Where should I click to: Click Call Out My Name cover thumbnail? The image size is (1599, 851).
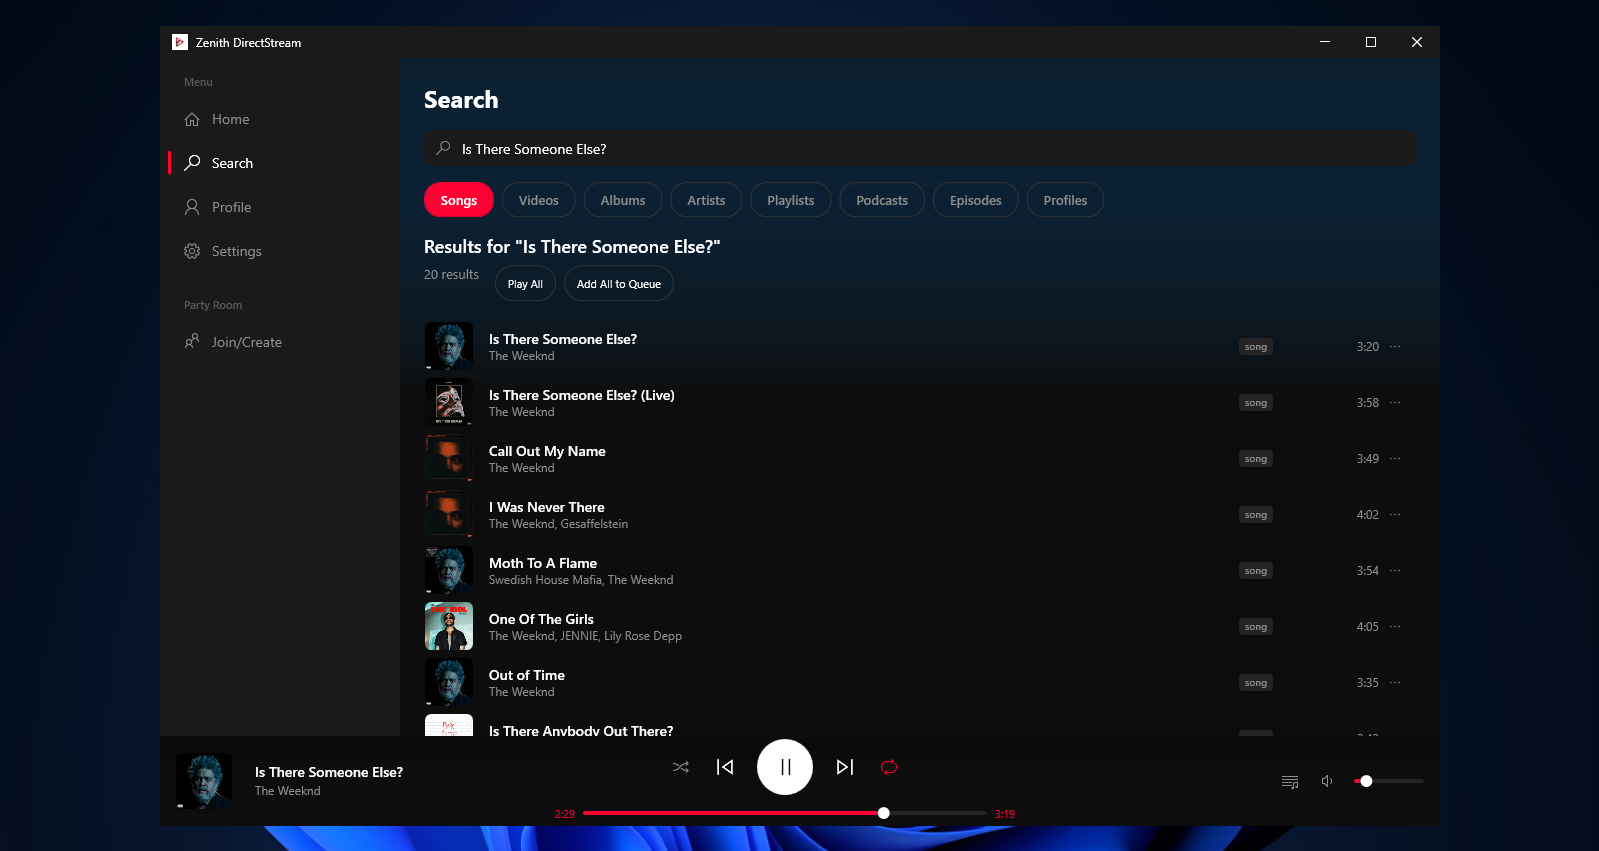(449, 458)
